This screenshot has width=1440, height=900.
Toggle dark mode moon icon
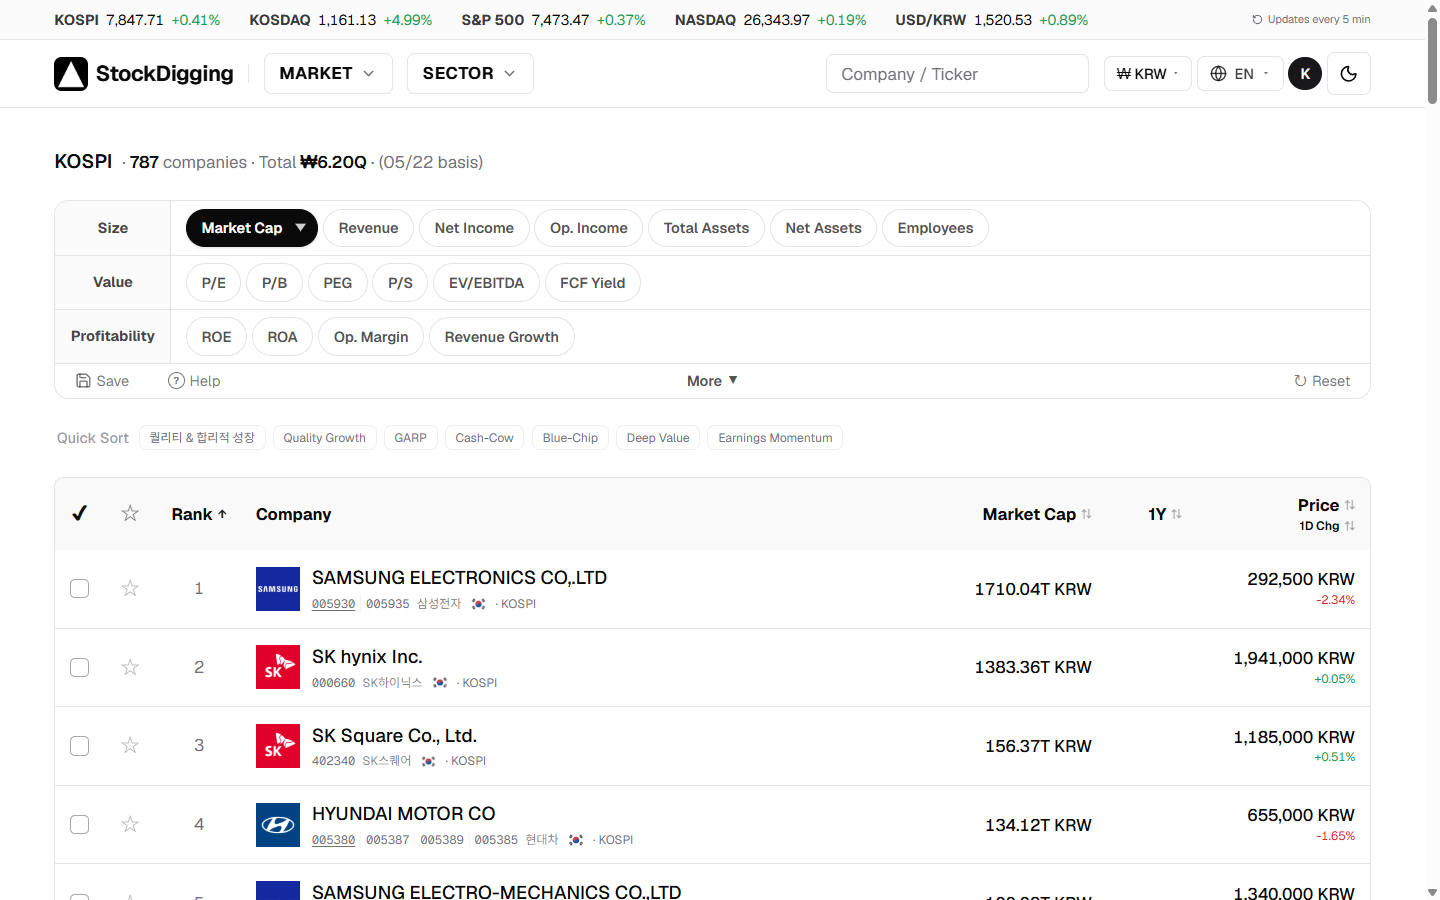click(1348, 74)
